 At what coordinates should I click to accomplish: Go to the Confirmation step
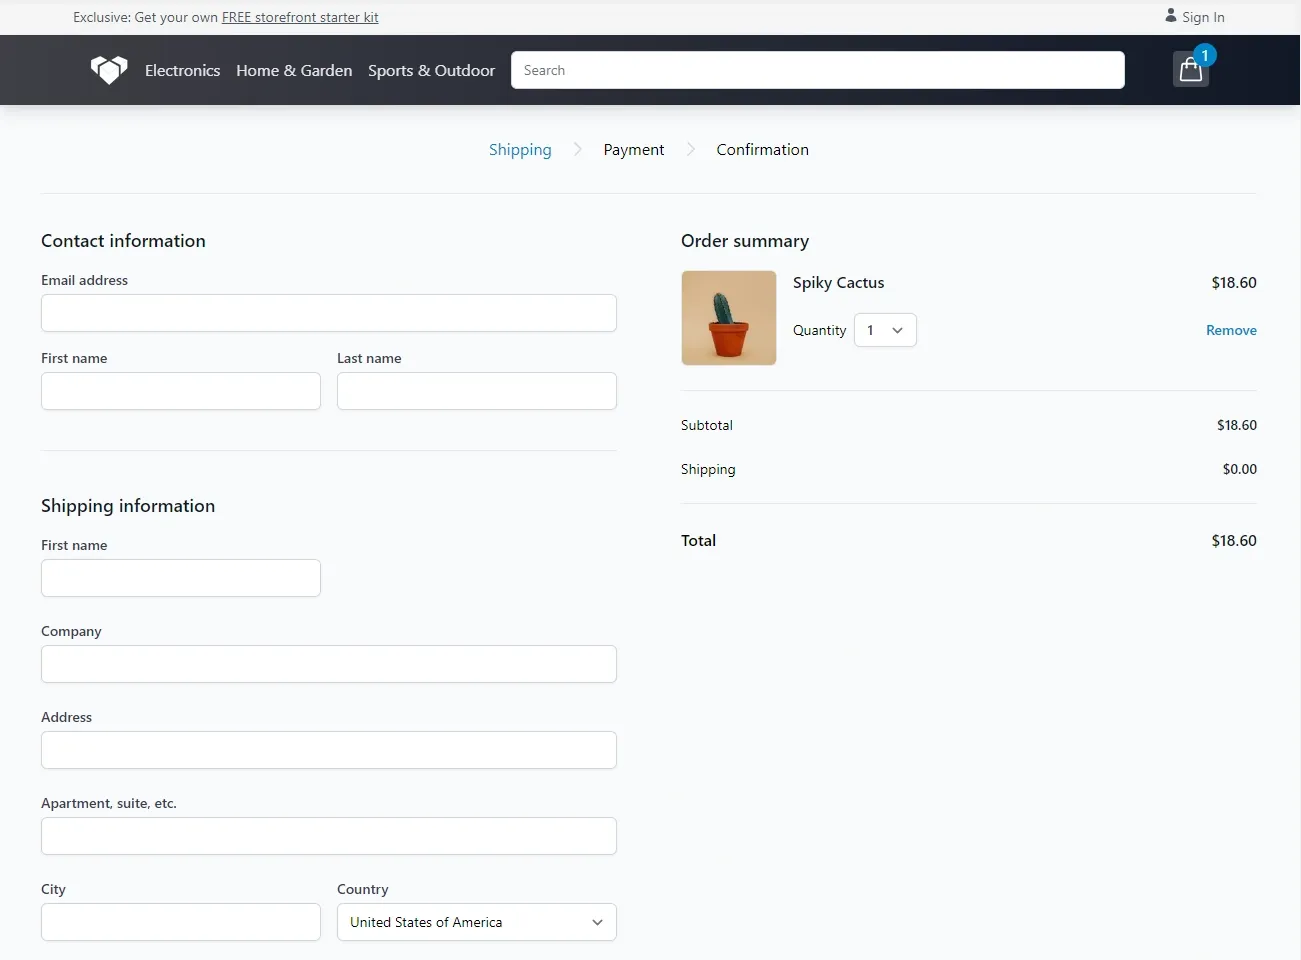[x=762, y=149]
